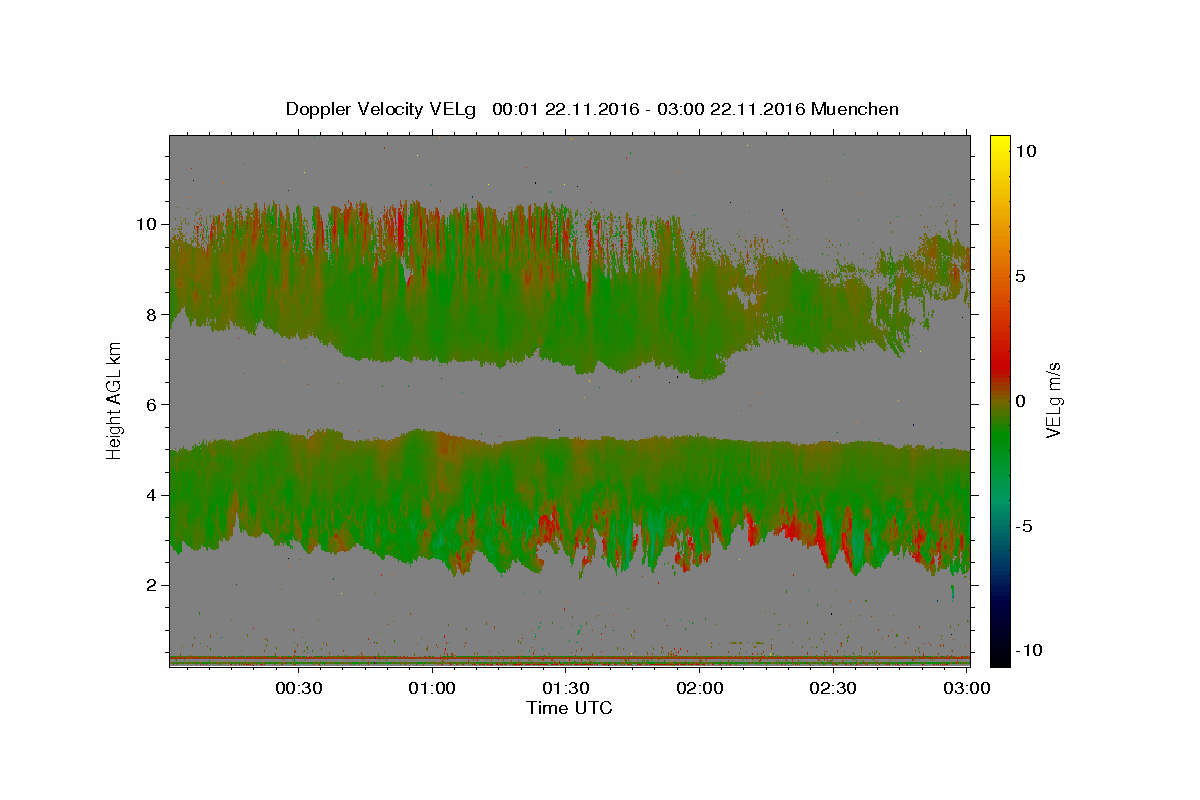Click the colorbar tick label 5

point(1021,276)
